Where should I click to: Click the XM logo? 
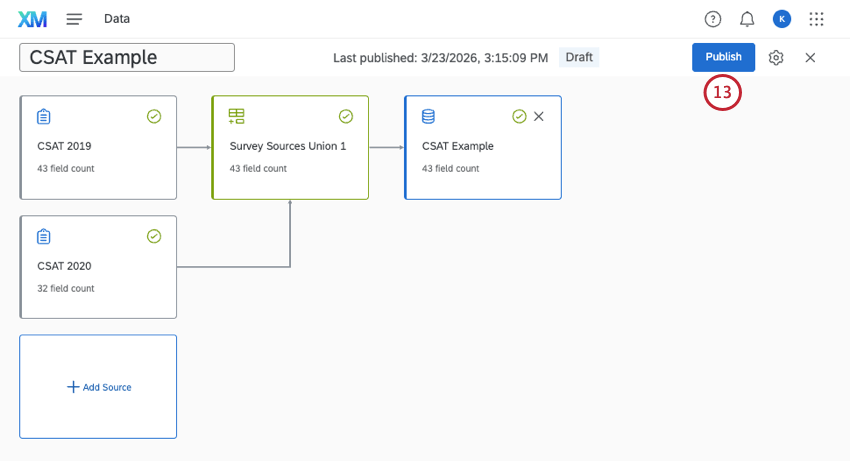click(x=32, y=19)
